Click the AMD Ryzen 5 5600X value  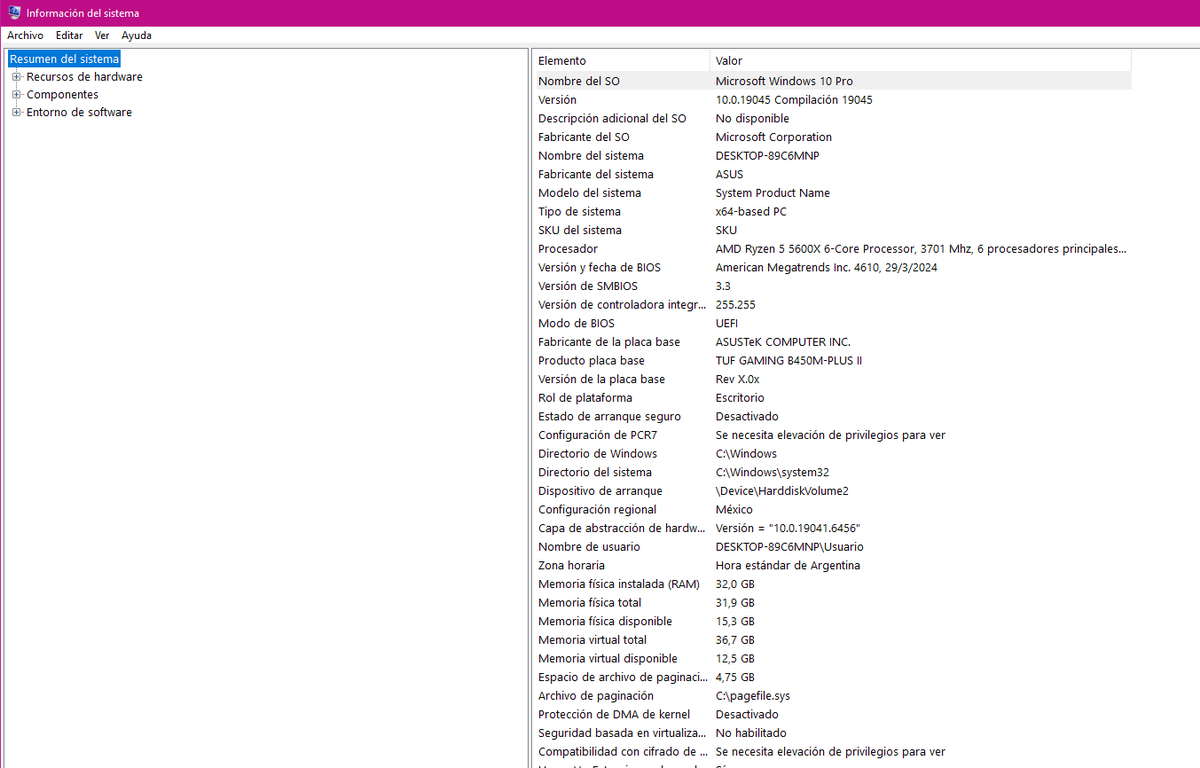point(921,249)
